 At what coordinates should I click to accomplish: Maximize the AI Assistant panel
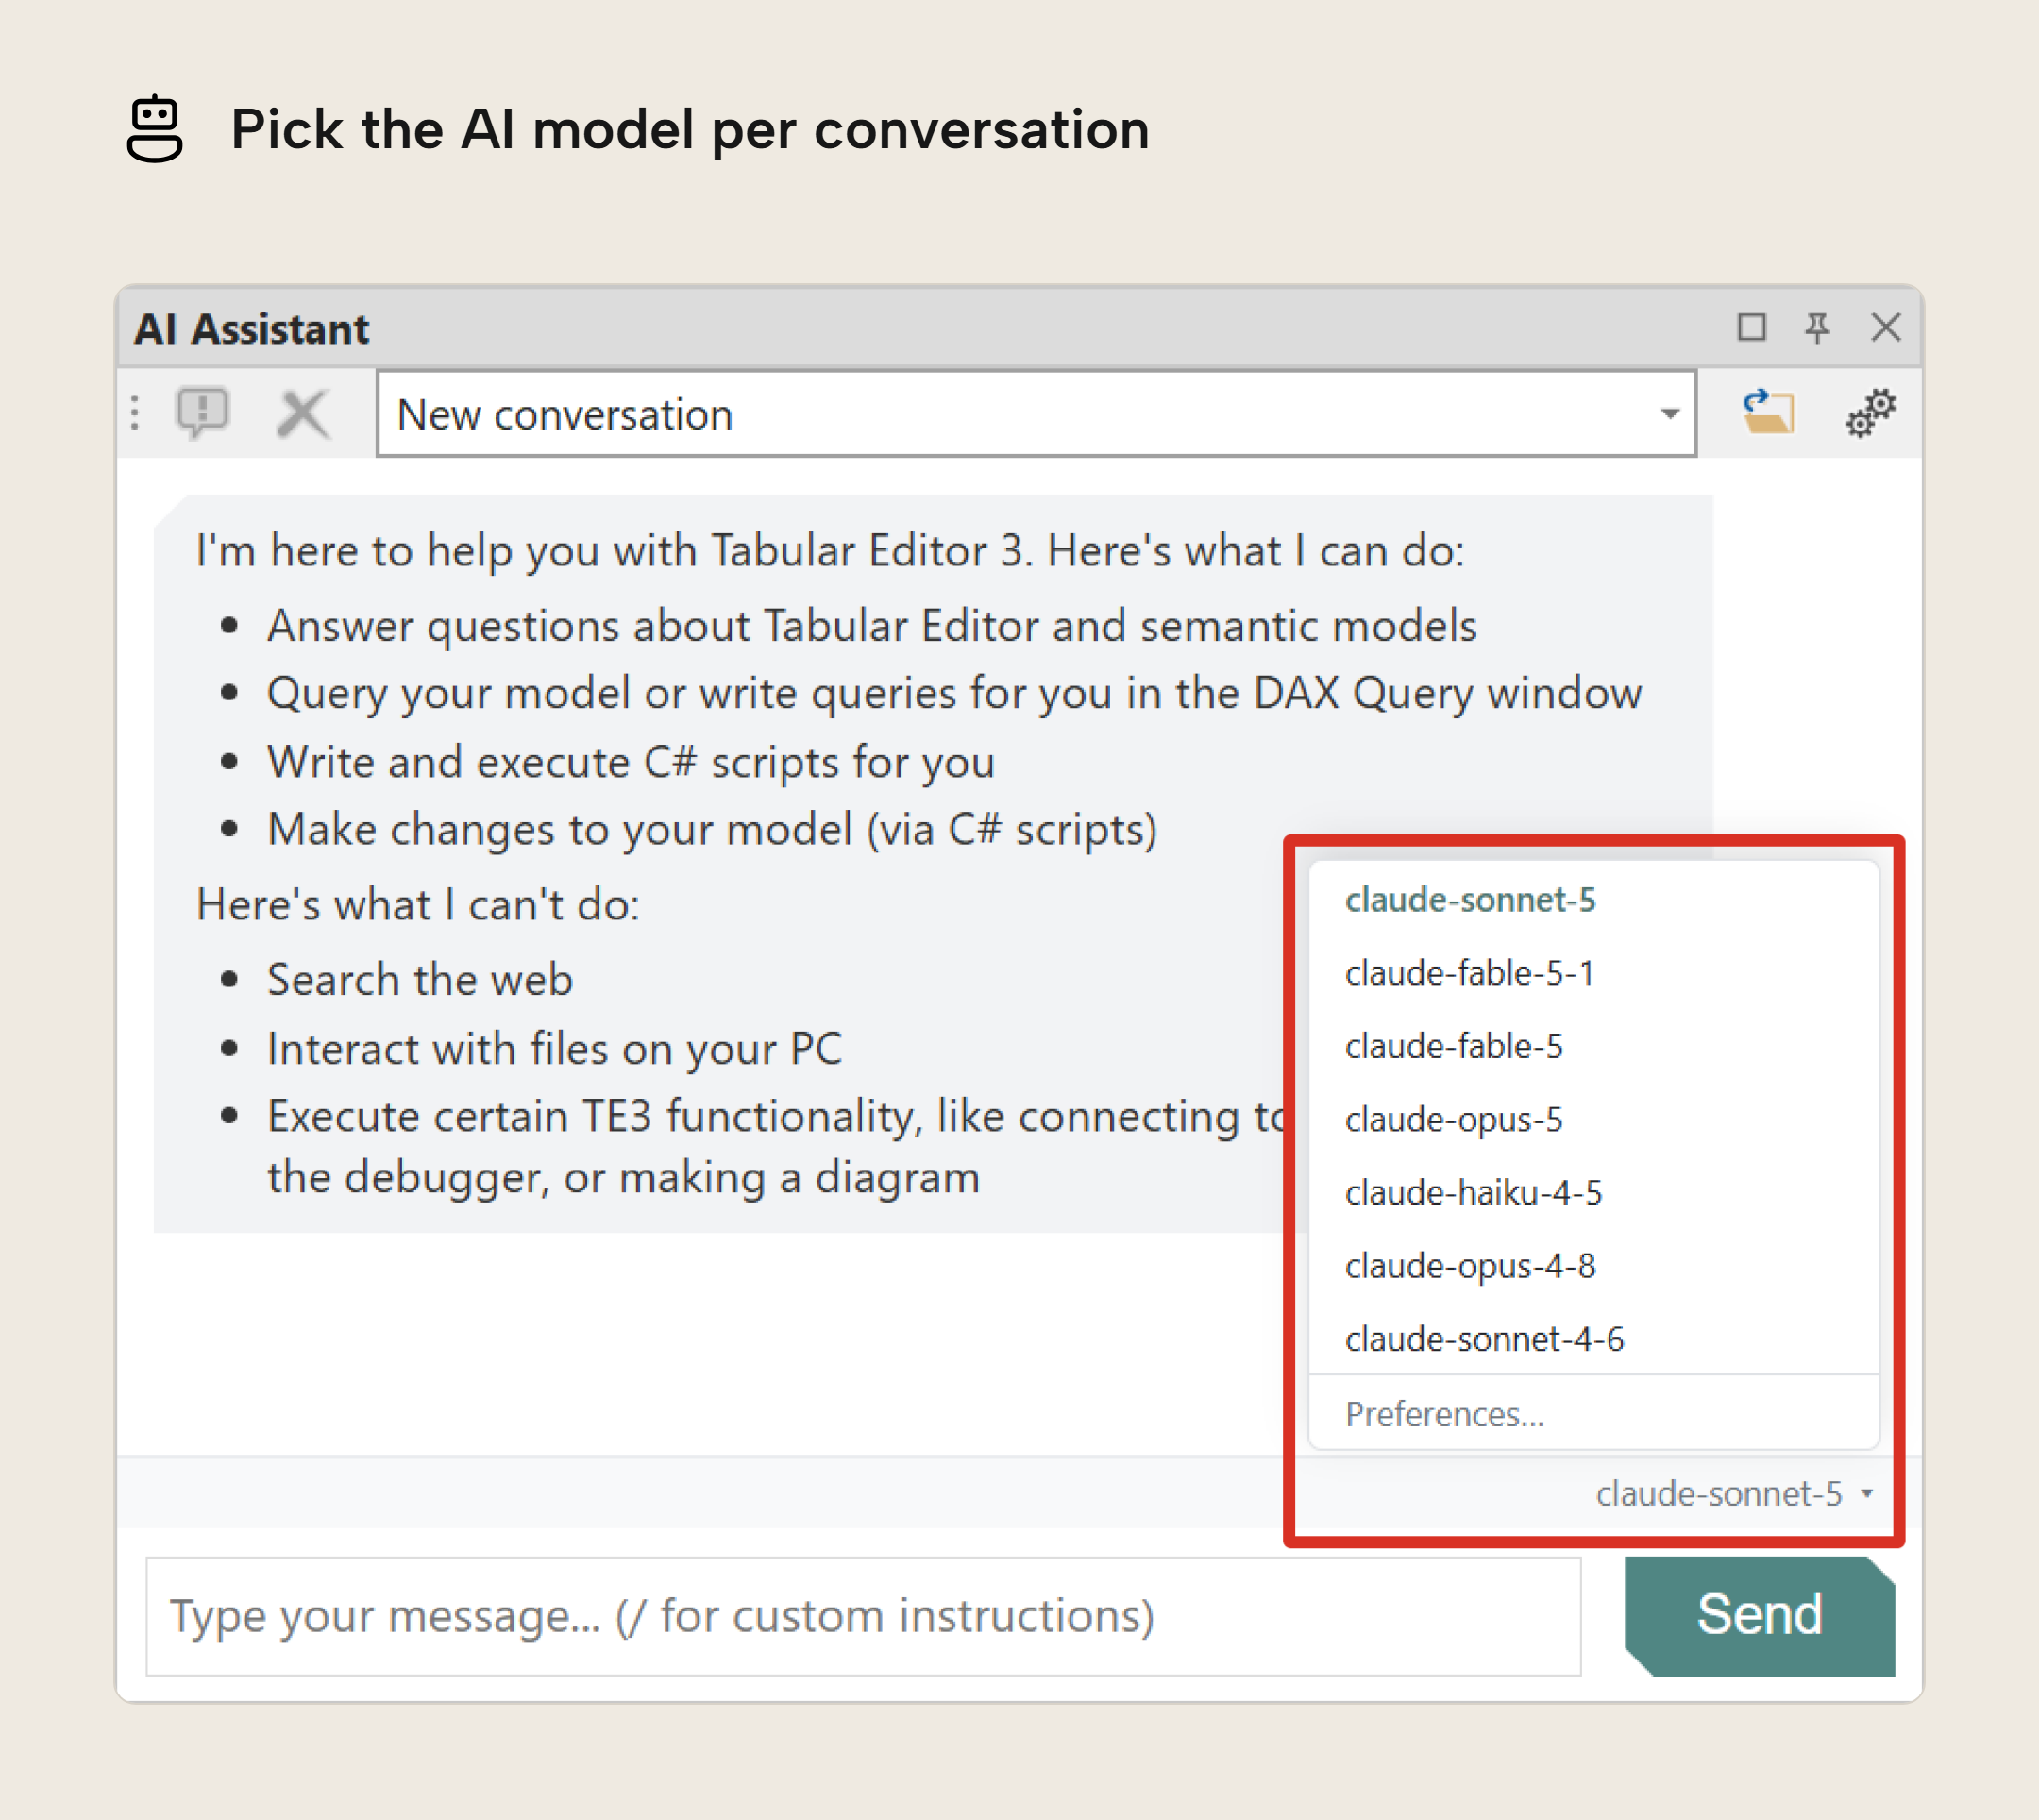[x=1751, y=327]
